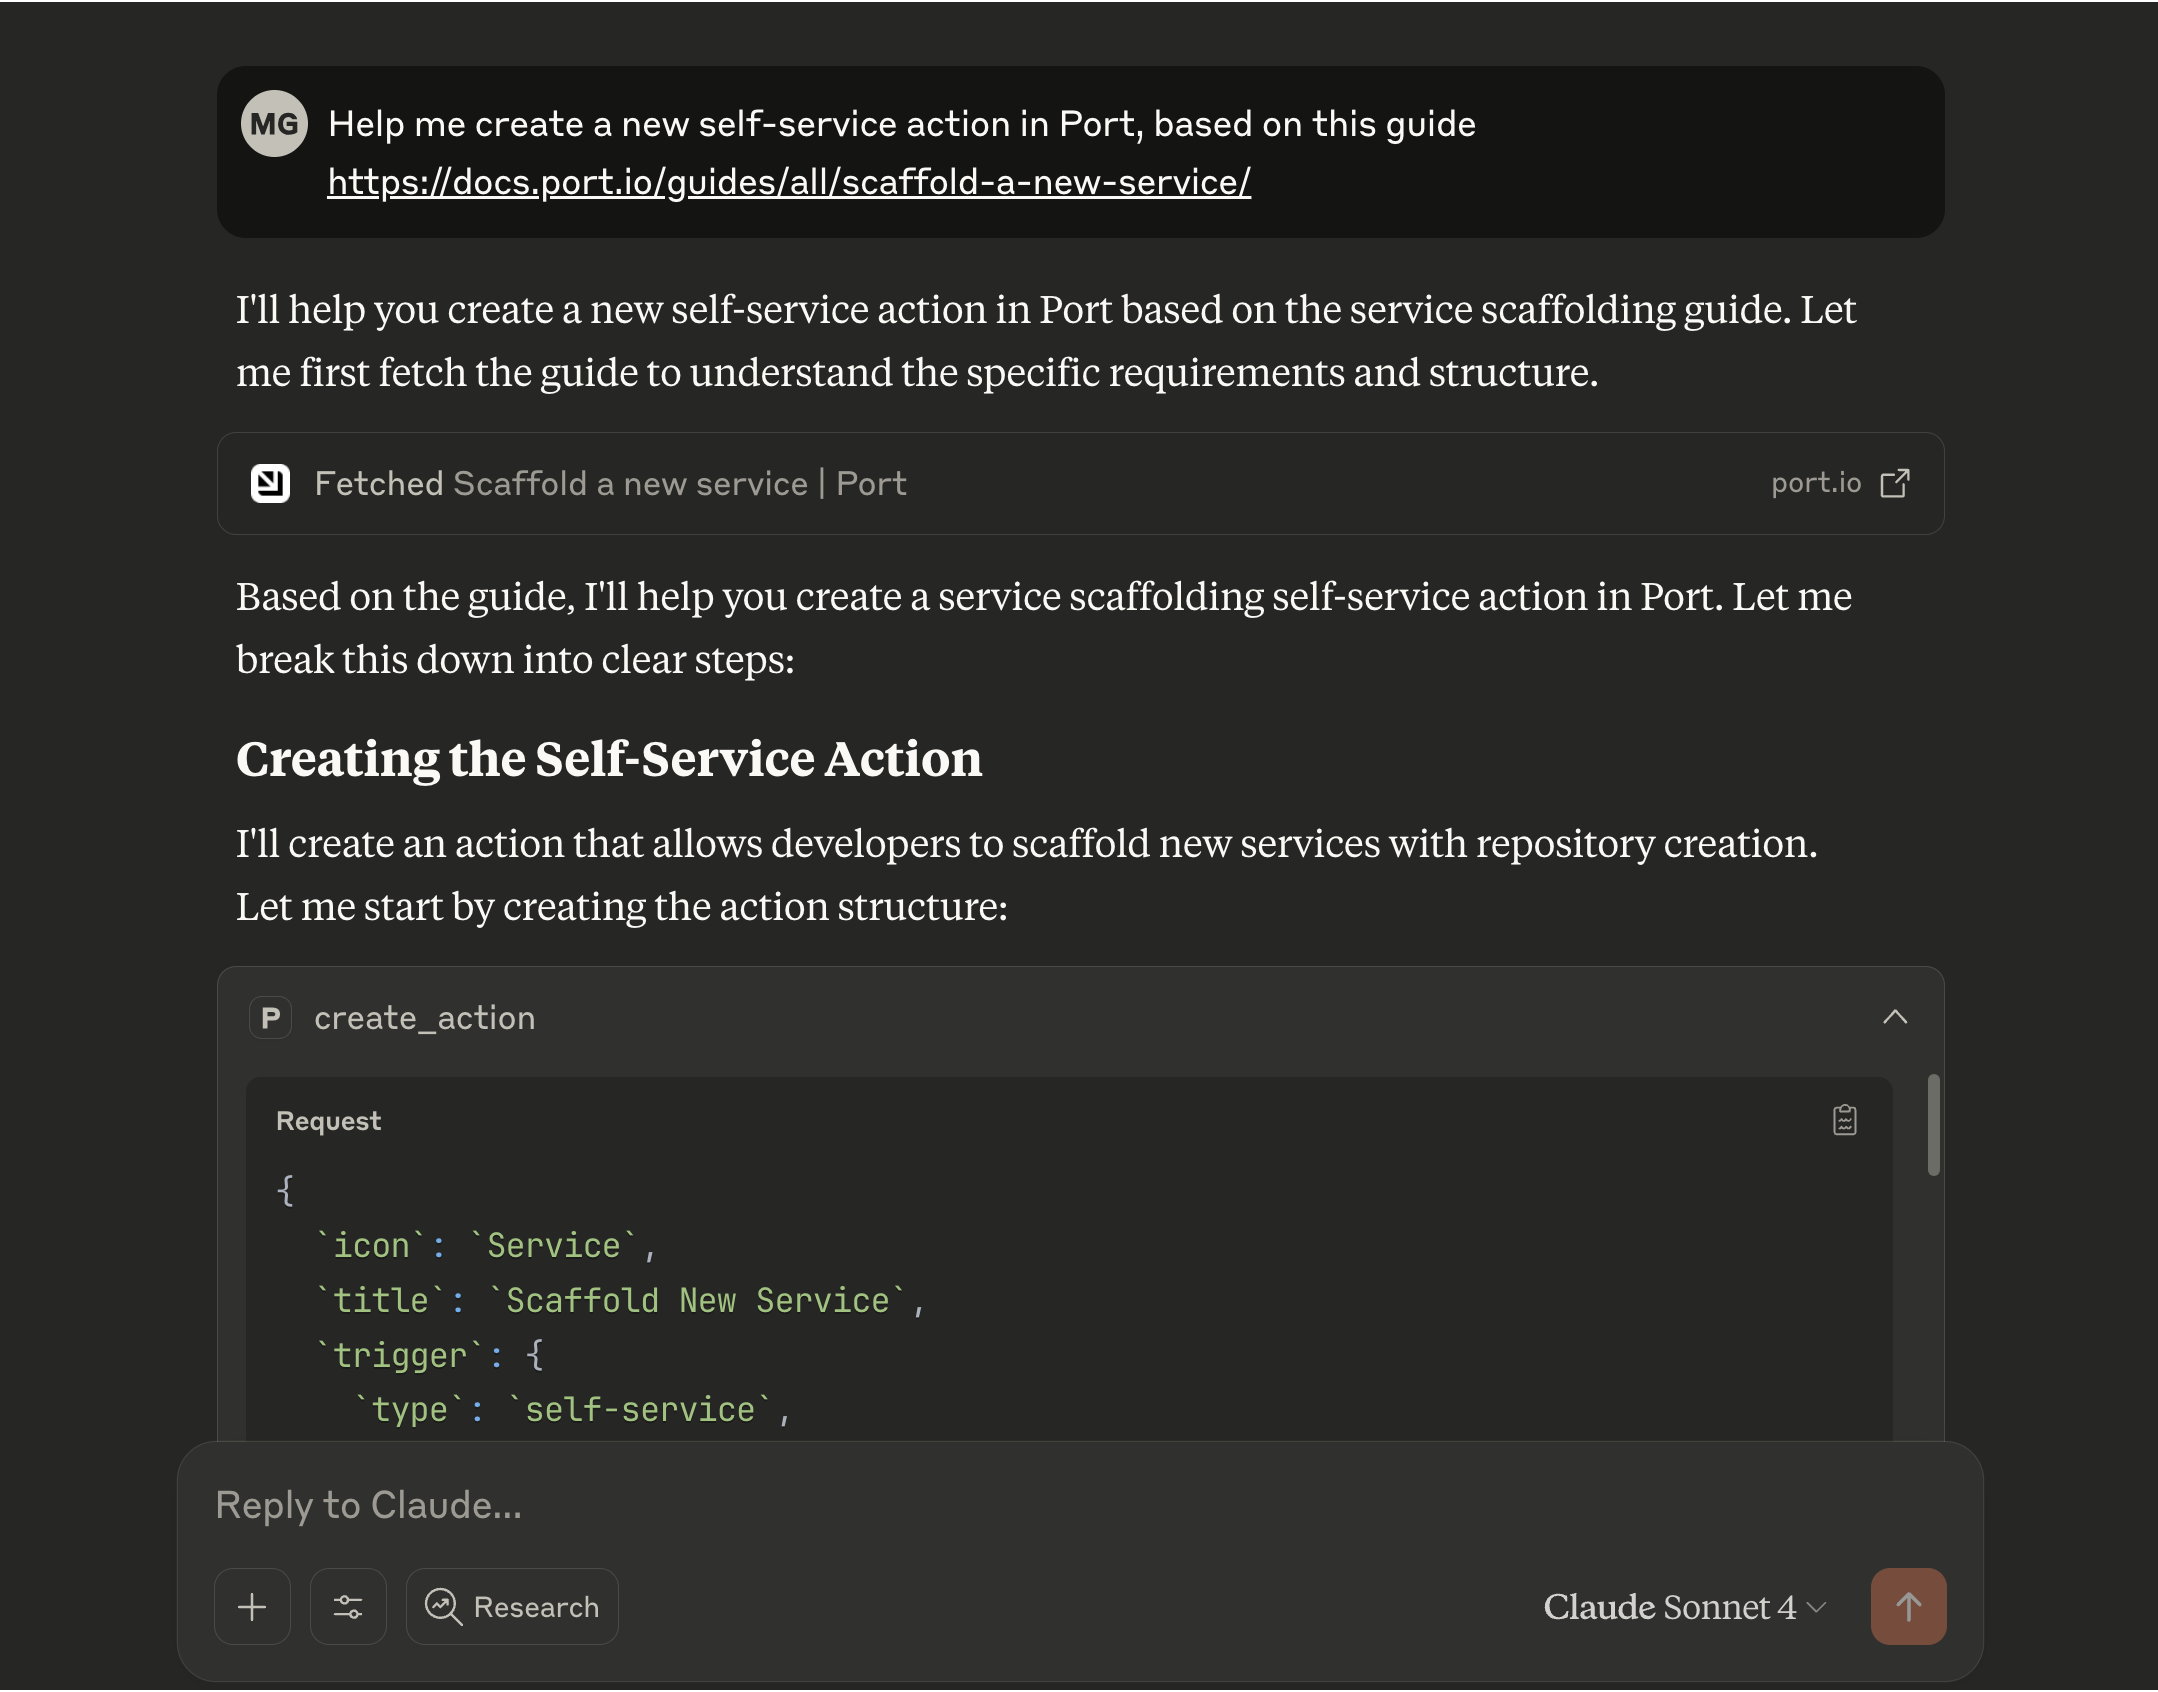The height and width of the screenshot is (1692, 2158).
Task: Click the fetch tool icon beside Fetched
Action: point(270,484)
